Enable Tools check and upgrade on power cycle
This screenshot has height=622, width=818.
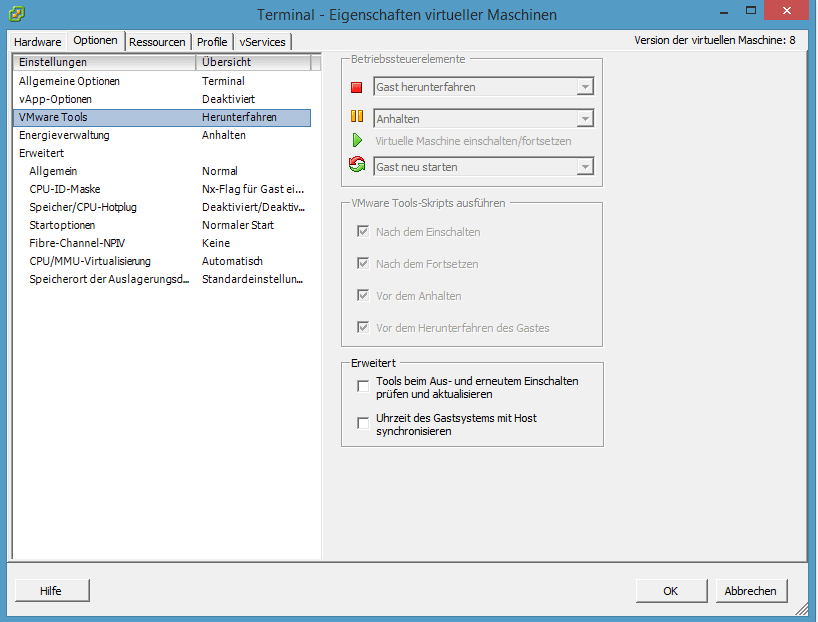pyautogui.click(x=363, y=386)
